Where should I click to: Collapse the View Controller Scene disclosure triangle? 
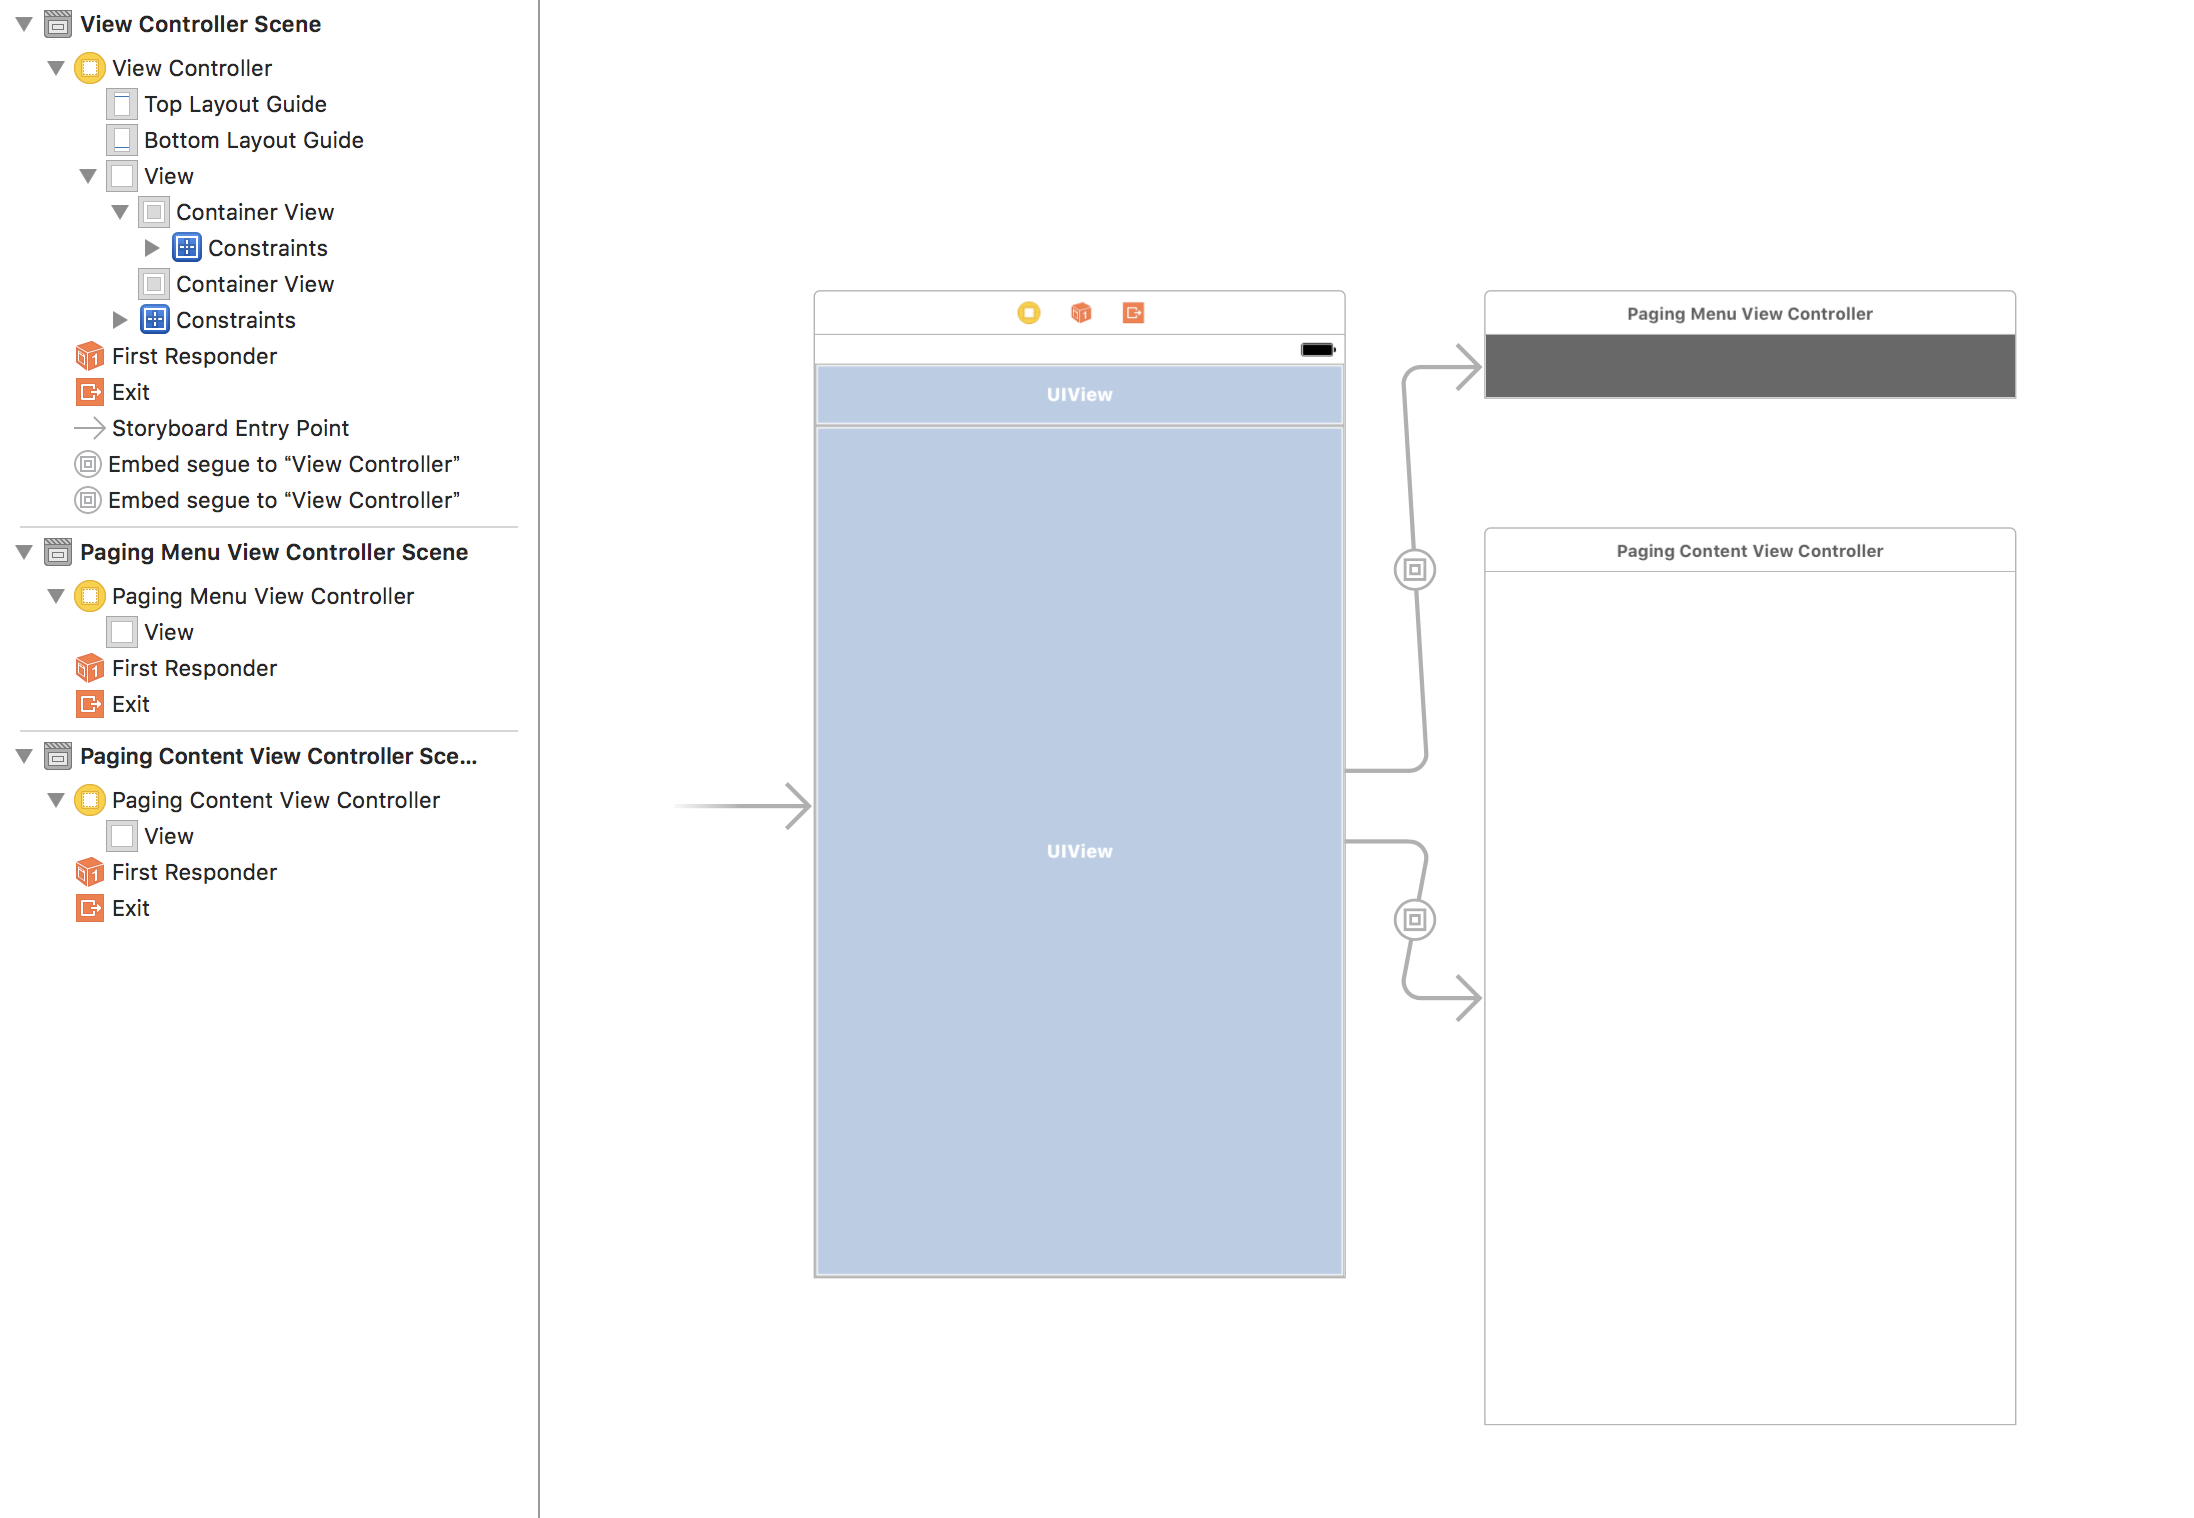25,24
